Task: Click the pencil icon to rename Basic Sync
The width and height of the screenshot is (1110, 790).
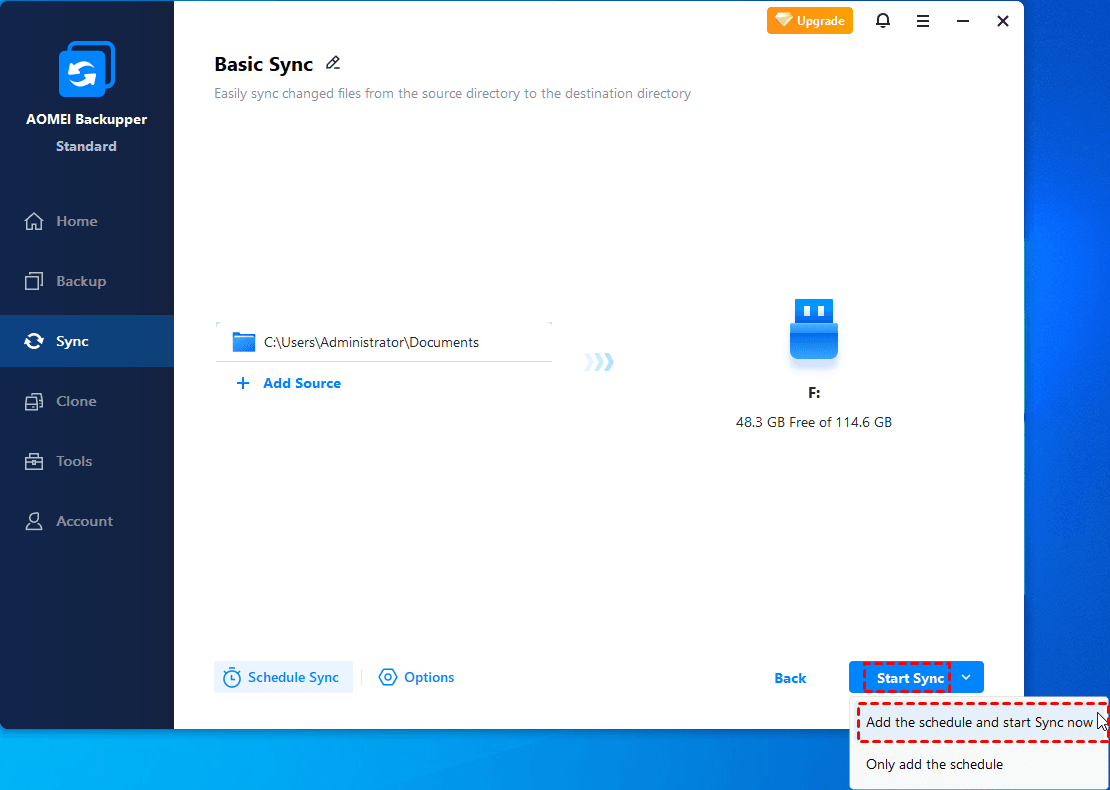Action: (x=333, y=64)
